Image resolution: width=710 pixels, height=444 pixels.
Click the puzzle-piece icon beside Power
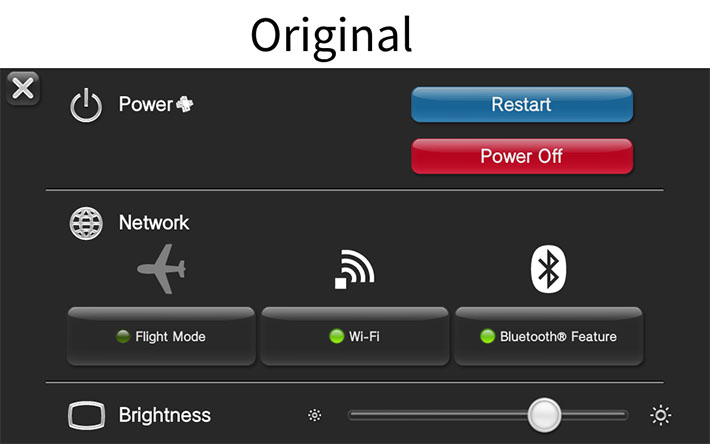click(x=185, y=104)
